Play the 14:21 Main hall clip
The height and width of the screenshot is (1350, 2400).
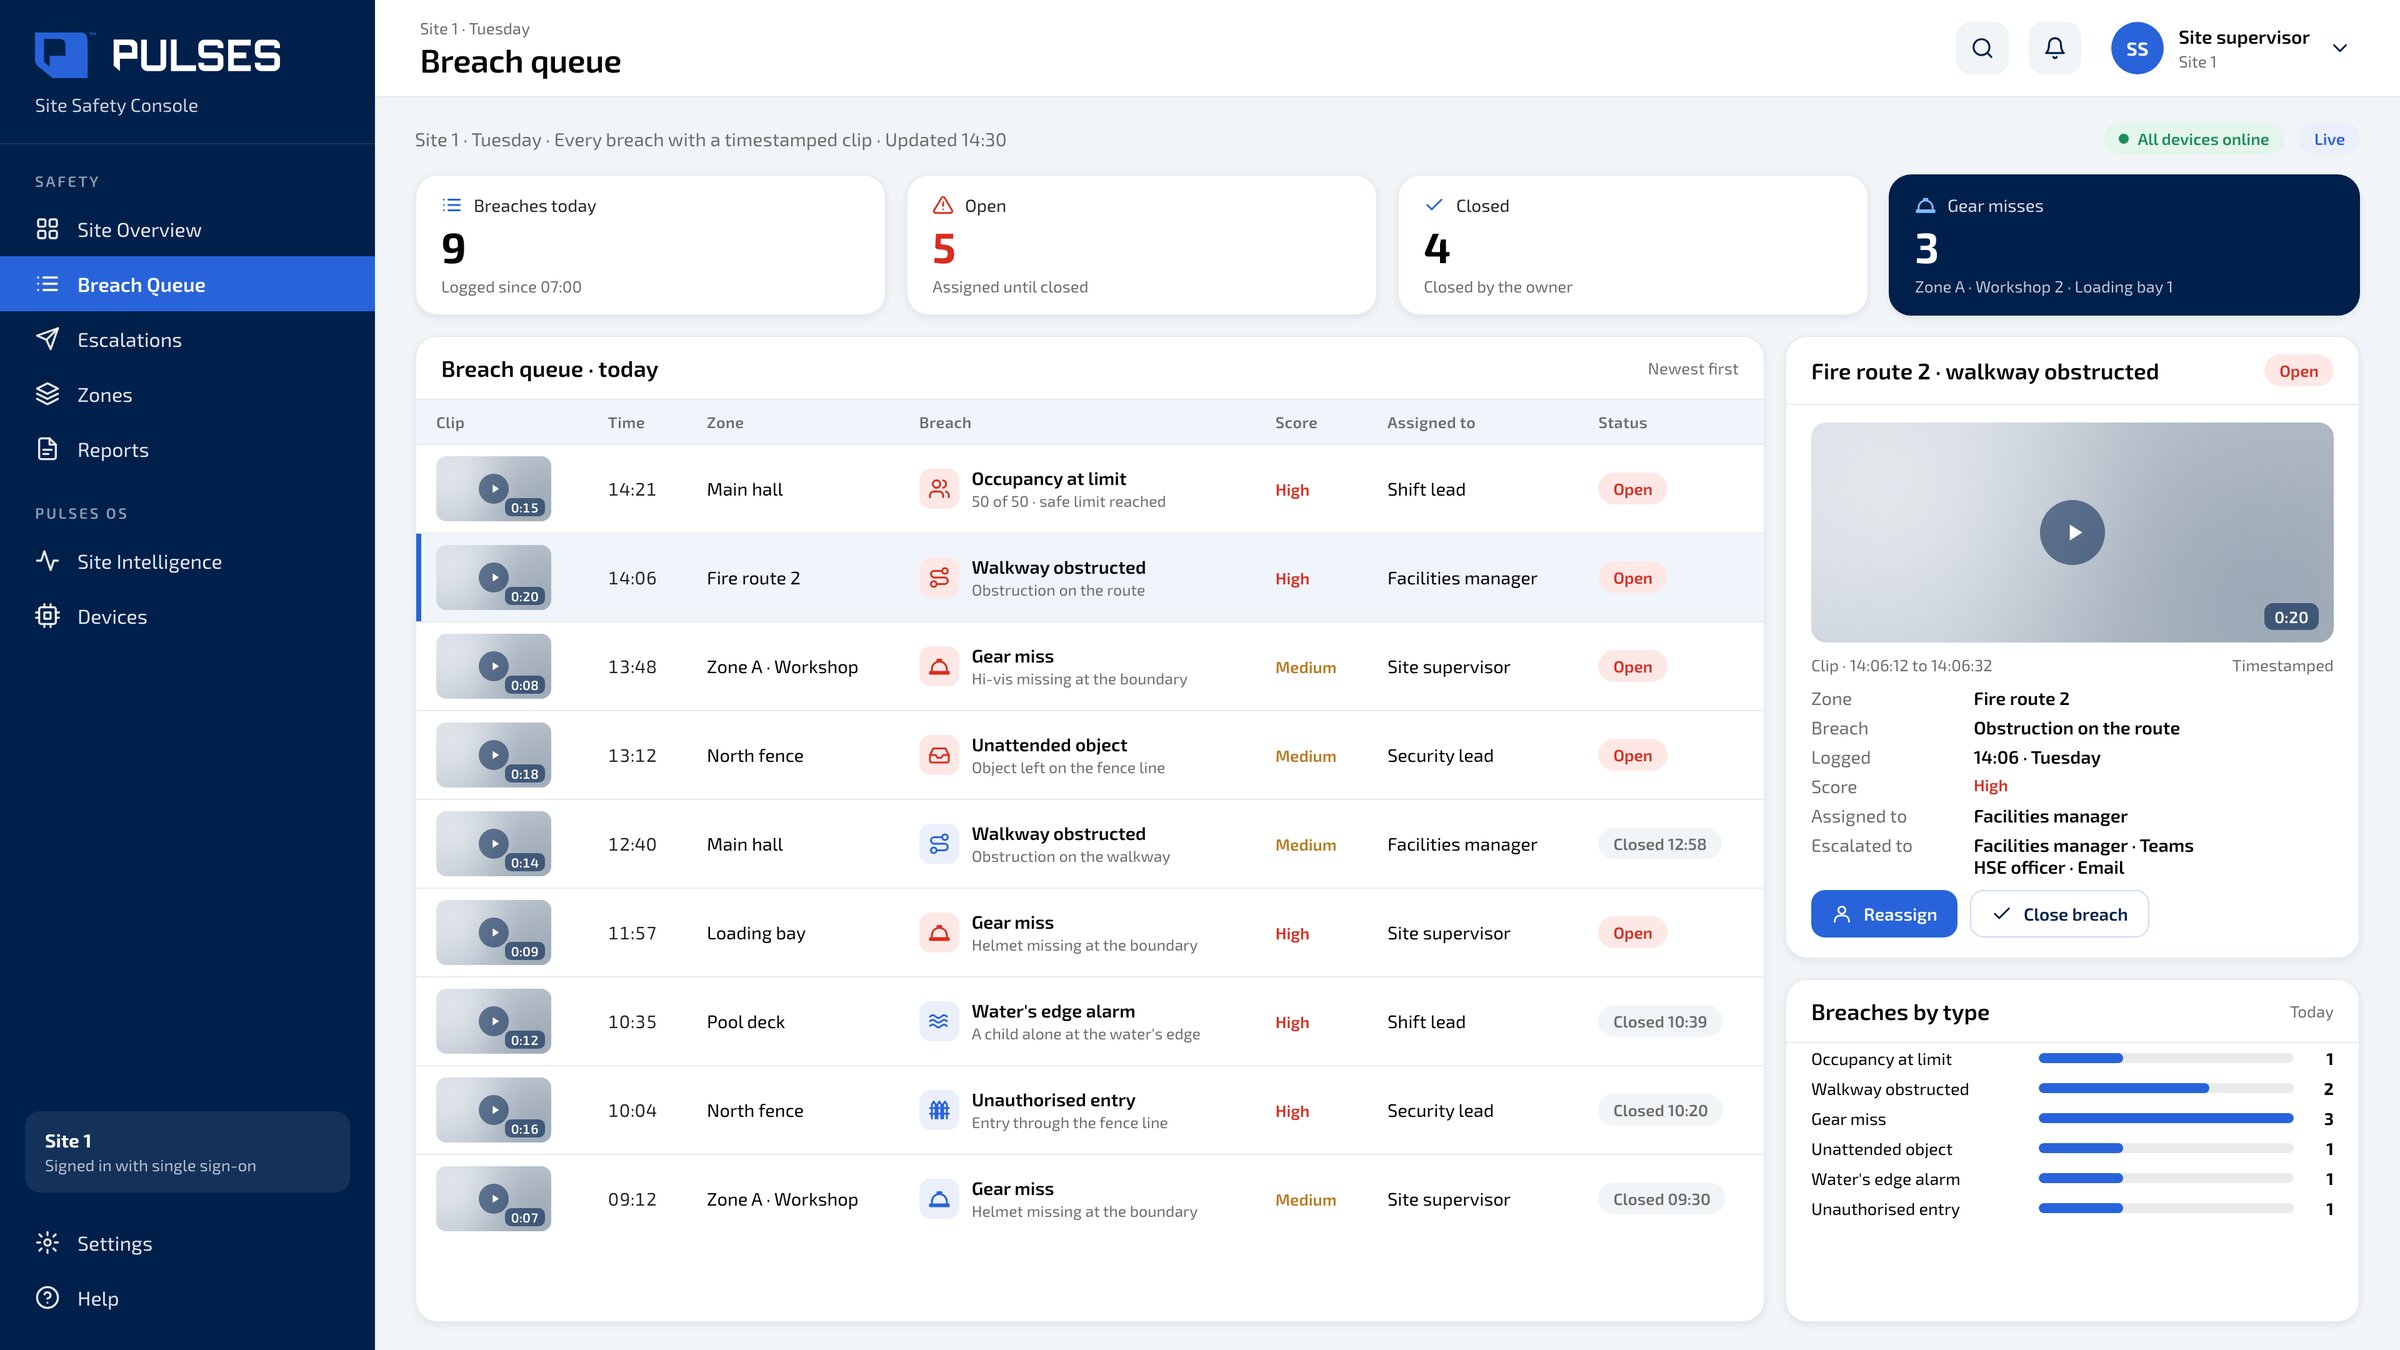493,489
